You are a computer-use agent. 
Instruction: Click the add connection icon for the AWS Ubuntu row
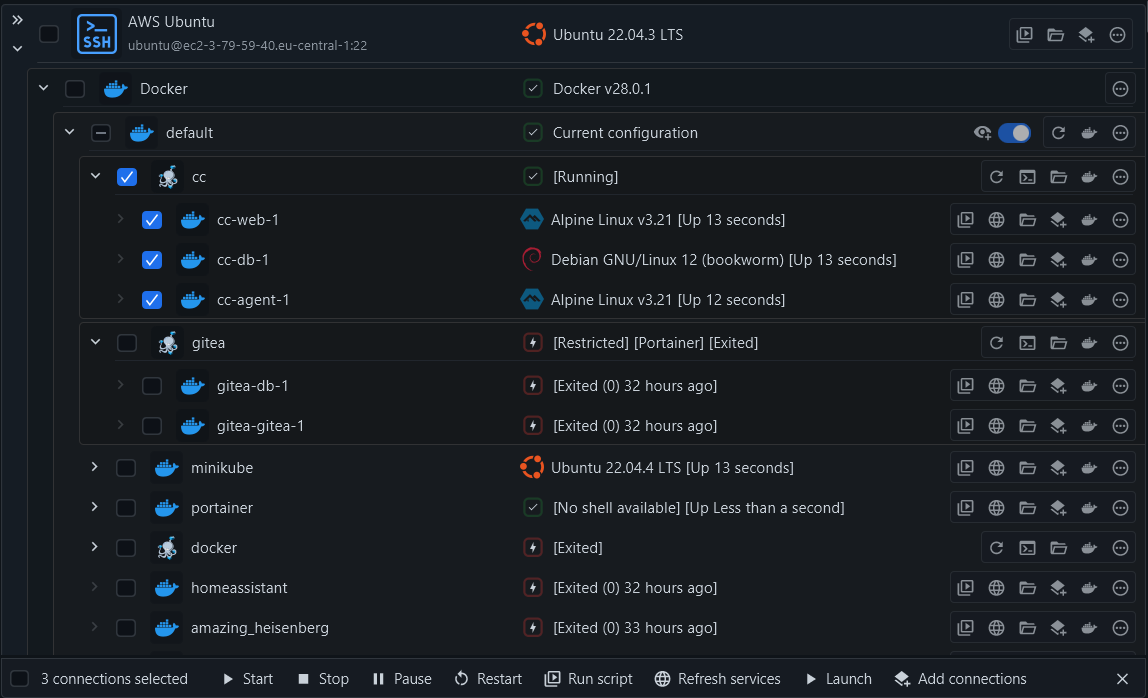1086,34
